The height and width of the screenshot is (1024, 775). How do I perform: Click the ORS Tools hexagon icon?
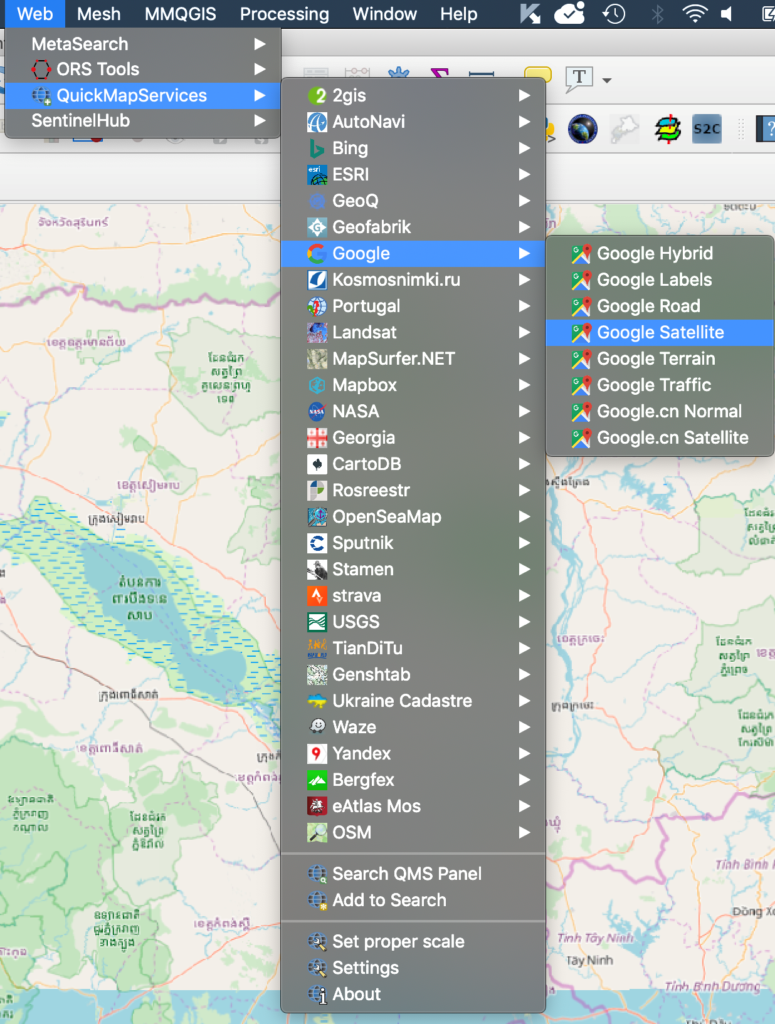pyautogui.click(x=40, y=69)
